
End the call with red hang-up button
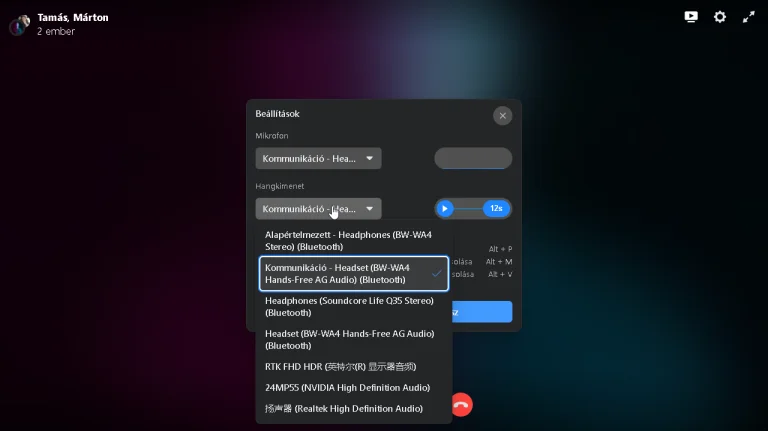pyautogui.click(x=461, y=405)
